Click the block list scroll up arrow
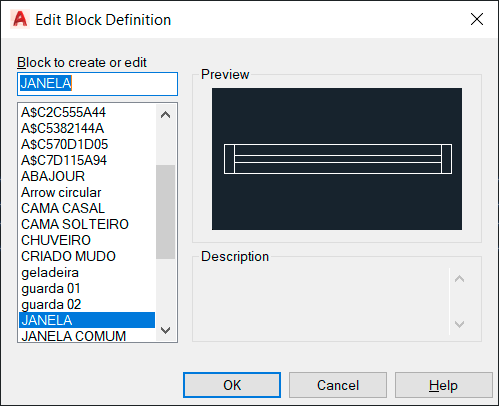Screen dimensions: 499x406 coord(165,115)
